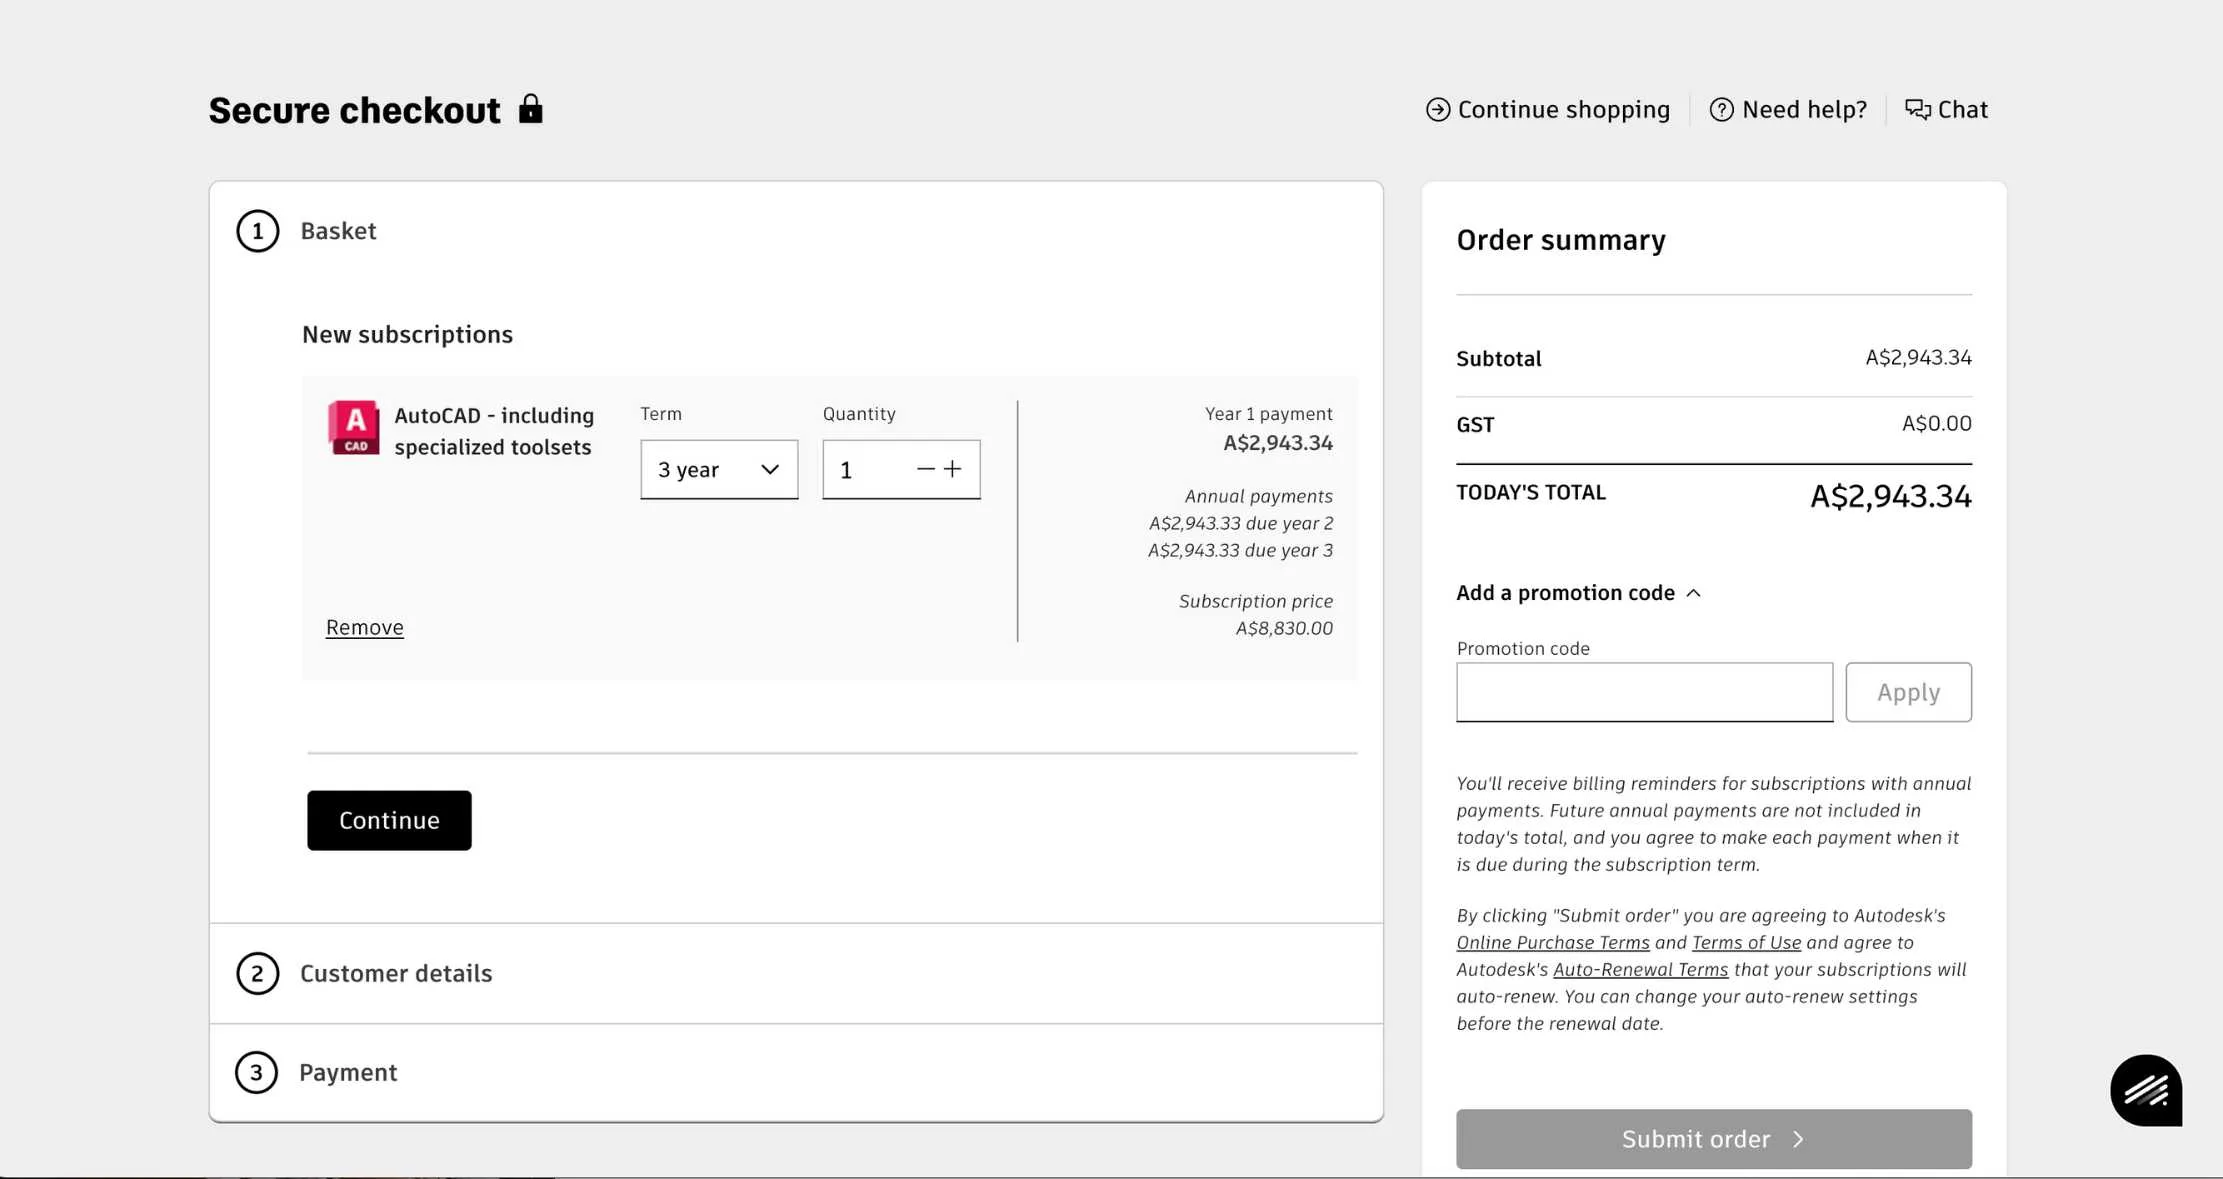Click the Apply button for promotion code

[x=1907, y=691]
